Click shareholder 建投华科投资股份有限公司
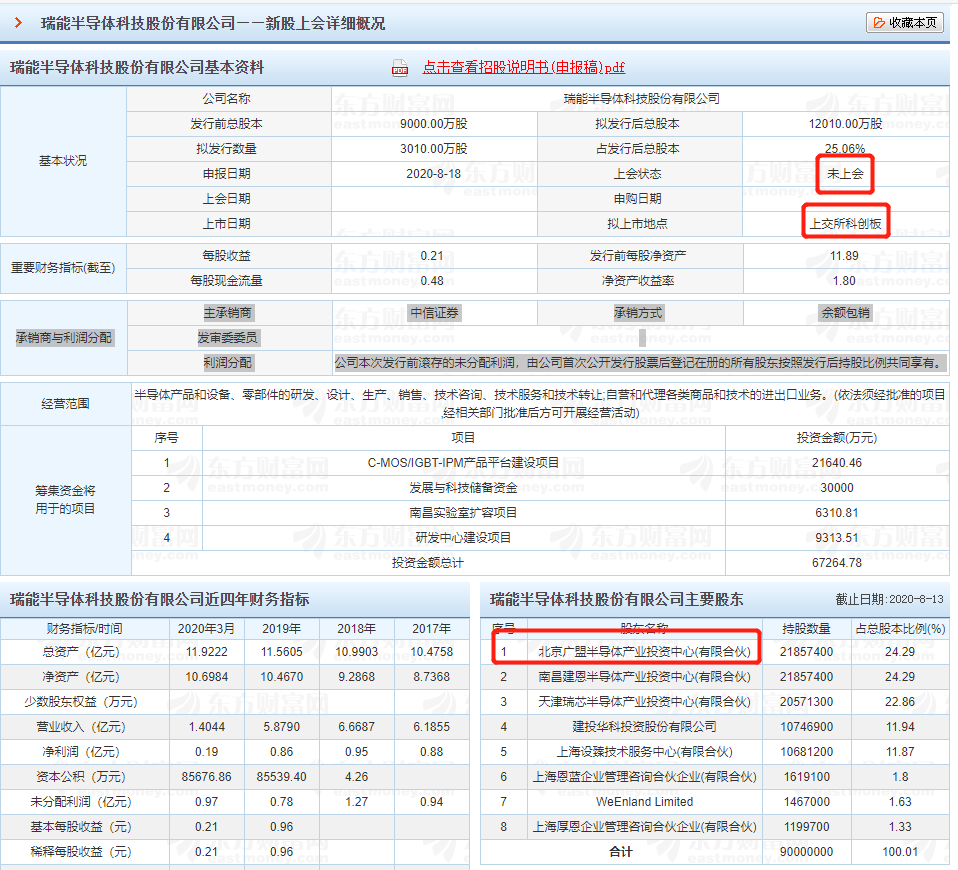958x870 pixels. point(644,727)
